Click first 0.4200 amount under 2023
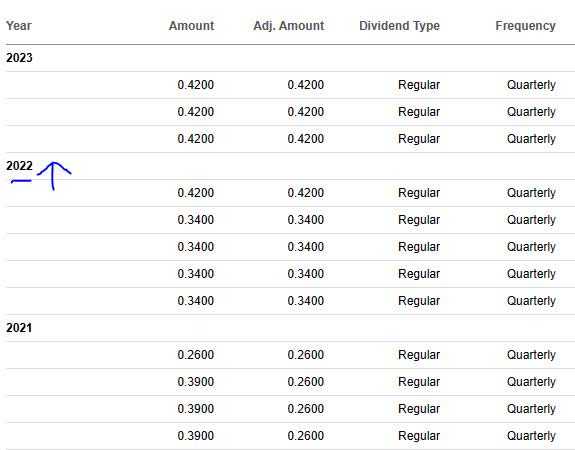This screenshot has width=575, height=450. 195,85
